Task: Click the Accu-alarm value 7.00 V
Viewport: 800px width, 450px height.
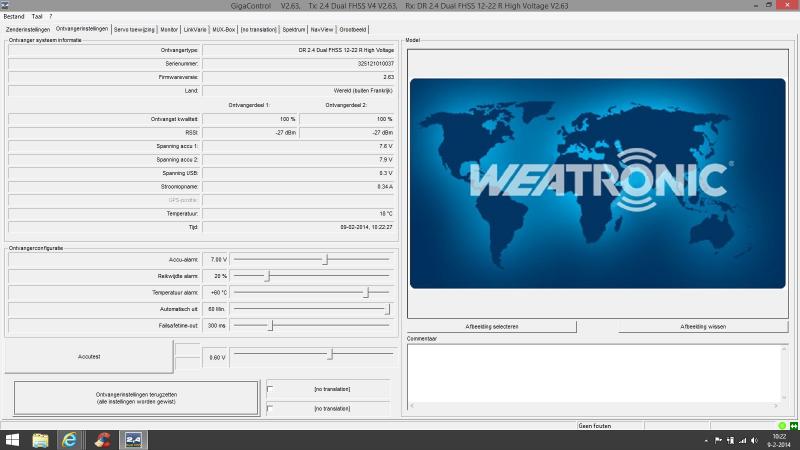Action: point(215,260)
